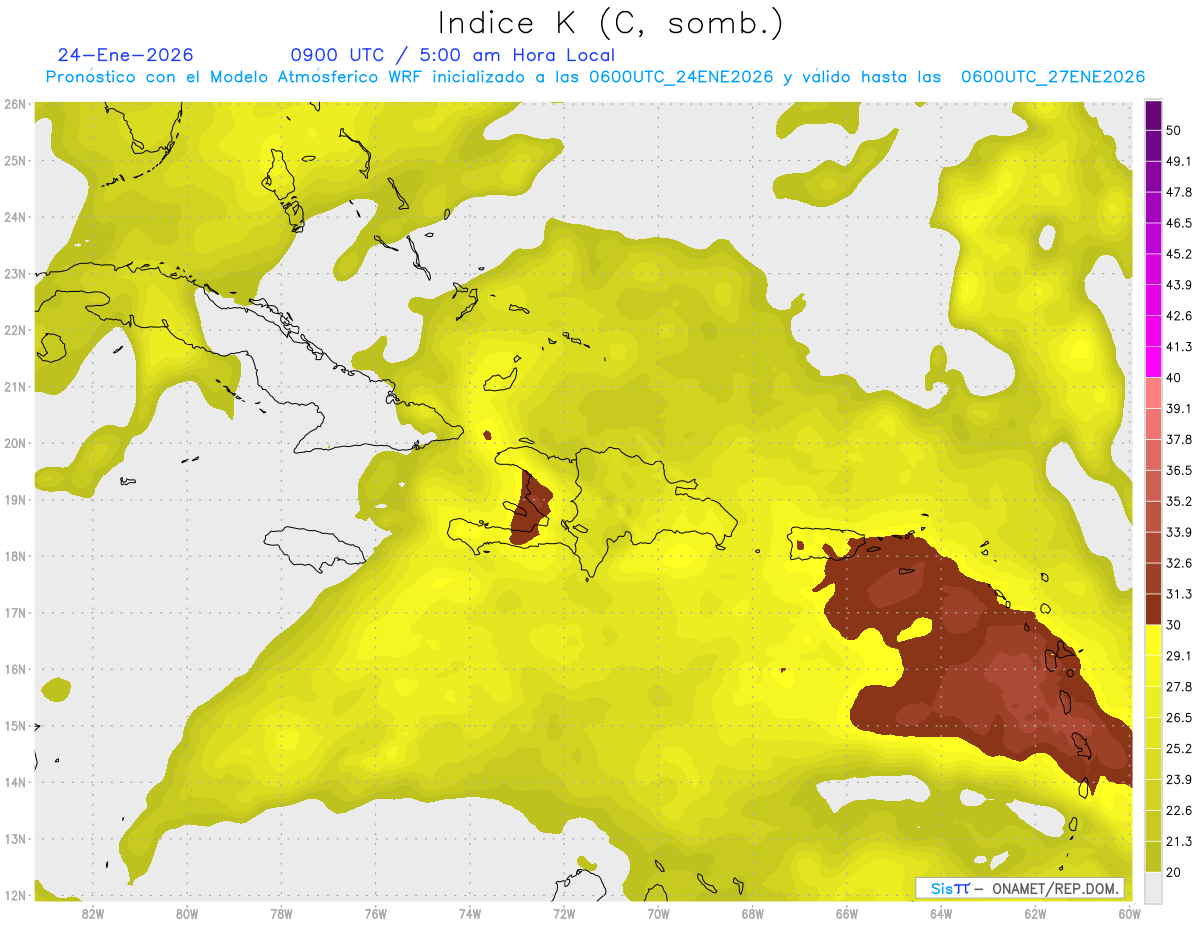Click the latitude axis label 19N
Image resolution: width=1200 pixels, height=927 pixels.
coord(15,499)
